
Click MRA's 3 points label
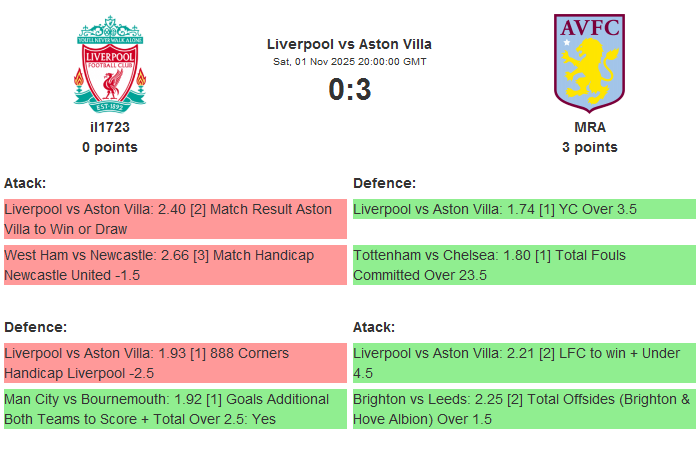pyautogui.click(x=590, y=147)
